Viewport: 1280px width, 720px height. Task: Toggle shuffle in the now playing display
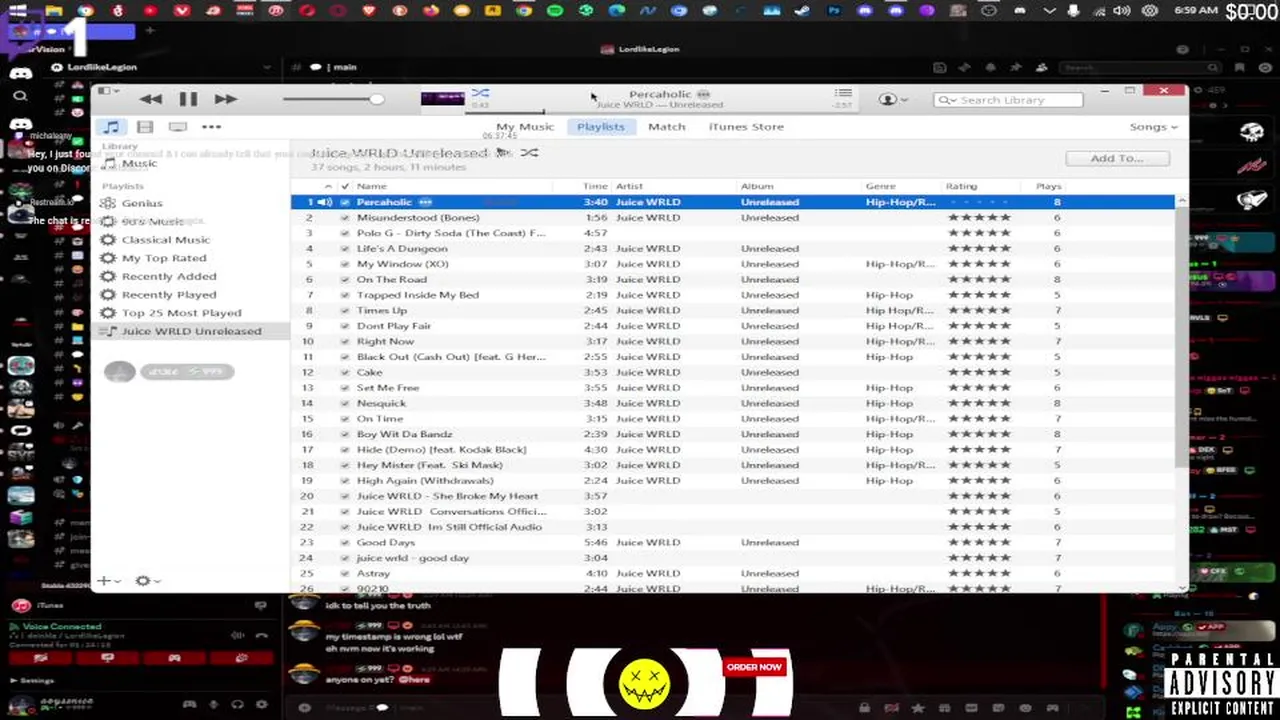coord(480,93)
